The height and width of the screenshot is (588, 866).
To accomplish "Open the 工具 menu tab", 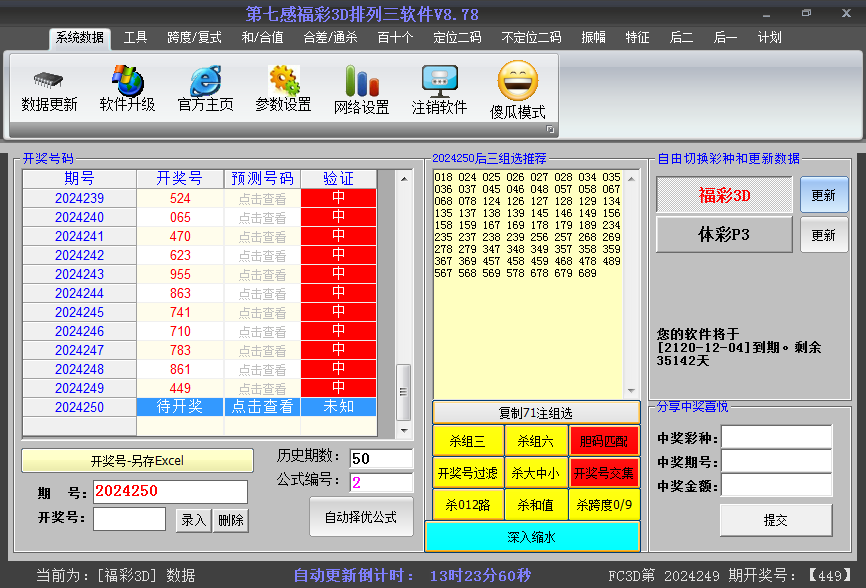I will 135,38.
